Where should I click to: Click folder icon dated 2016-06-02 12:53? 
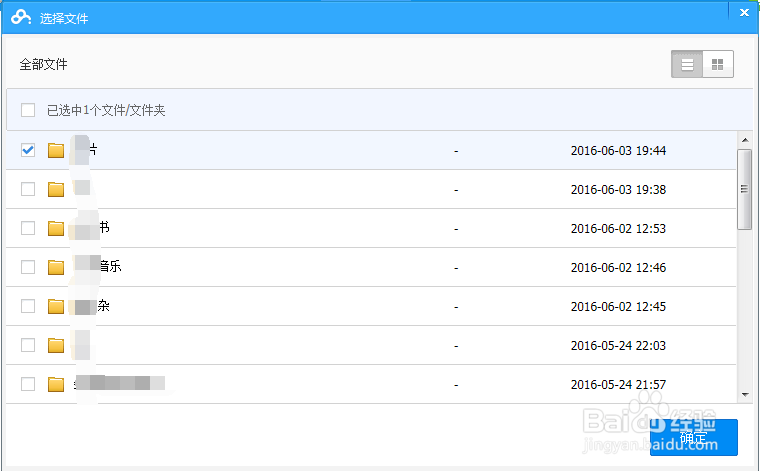(56, 228)
